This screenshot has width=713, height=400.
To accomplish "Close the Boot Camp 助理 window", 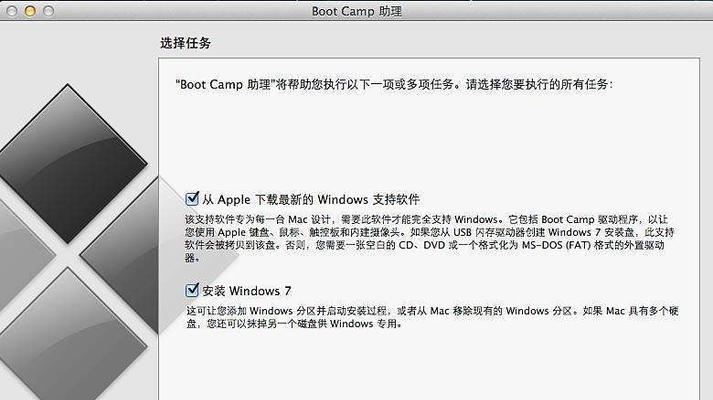I will pos(12,11).
